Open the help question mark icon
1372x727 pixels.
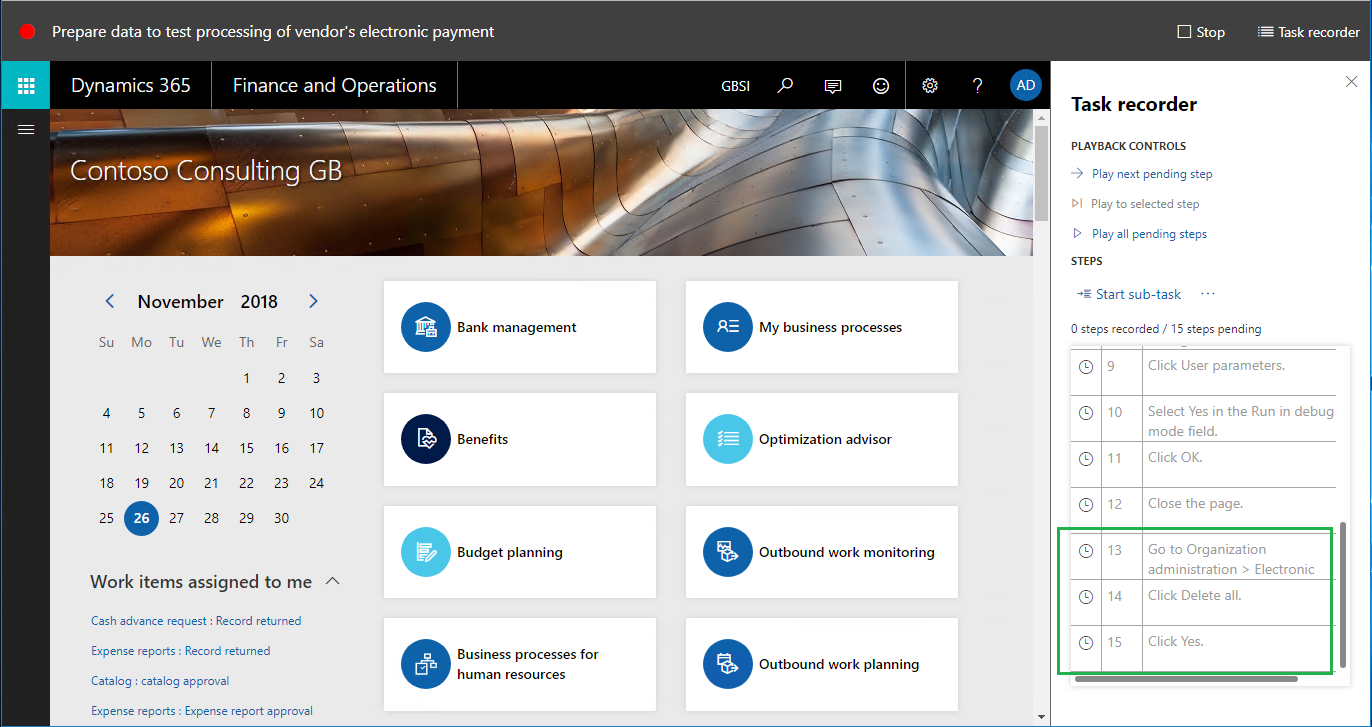978,86
